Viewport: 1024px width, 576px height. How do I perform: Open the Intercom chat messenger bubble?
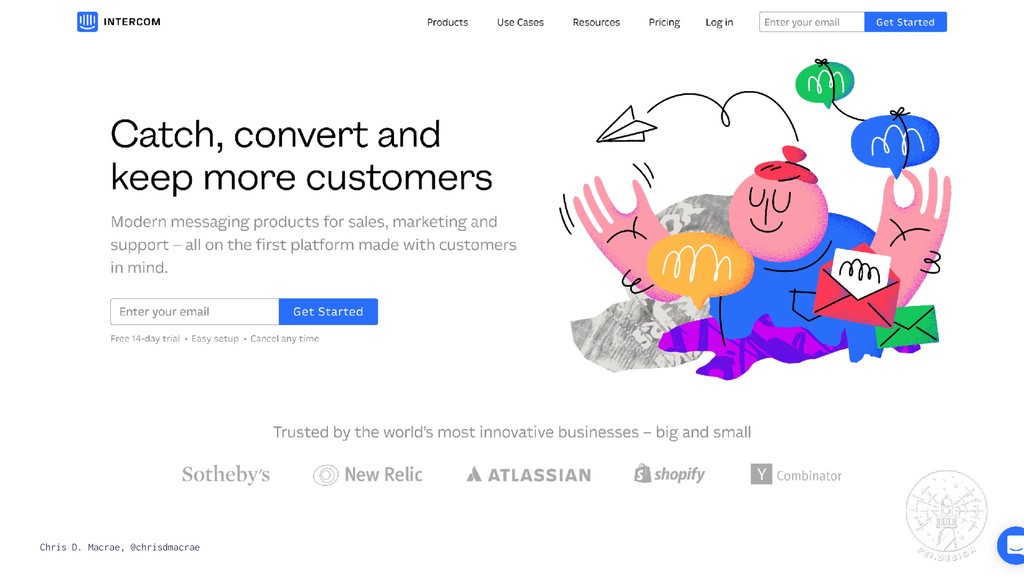(1012, 545)
